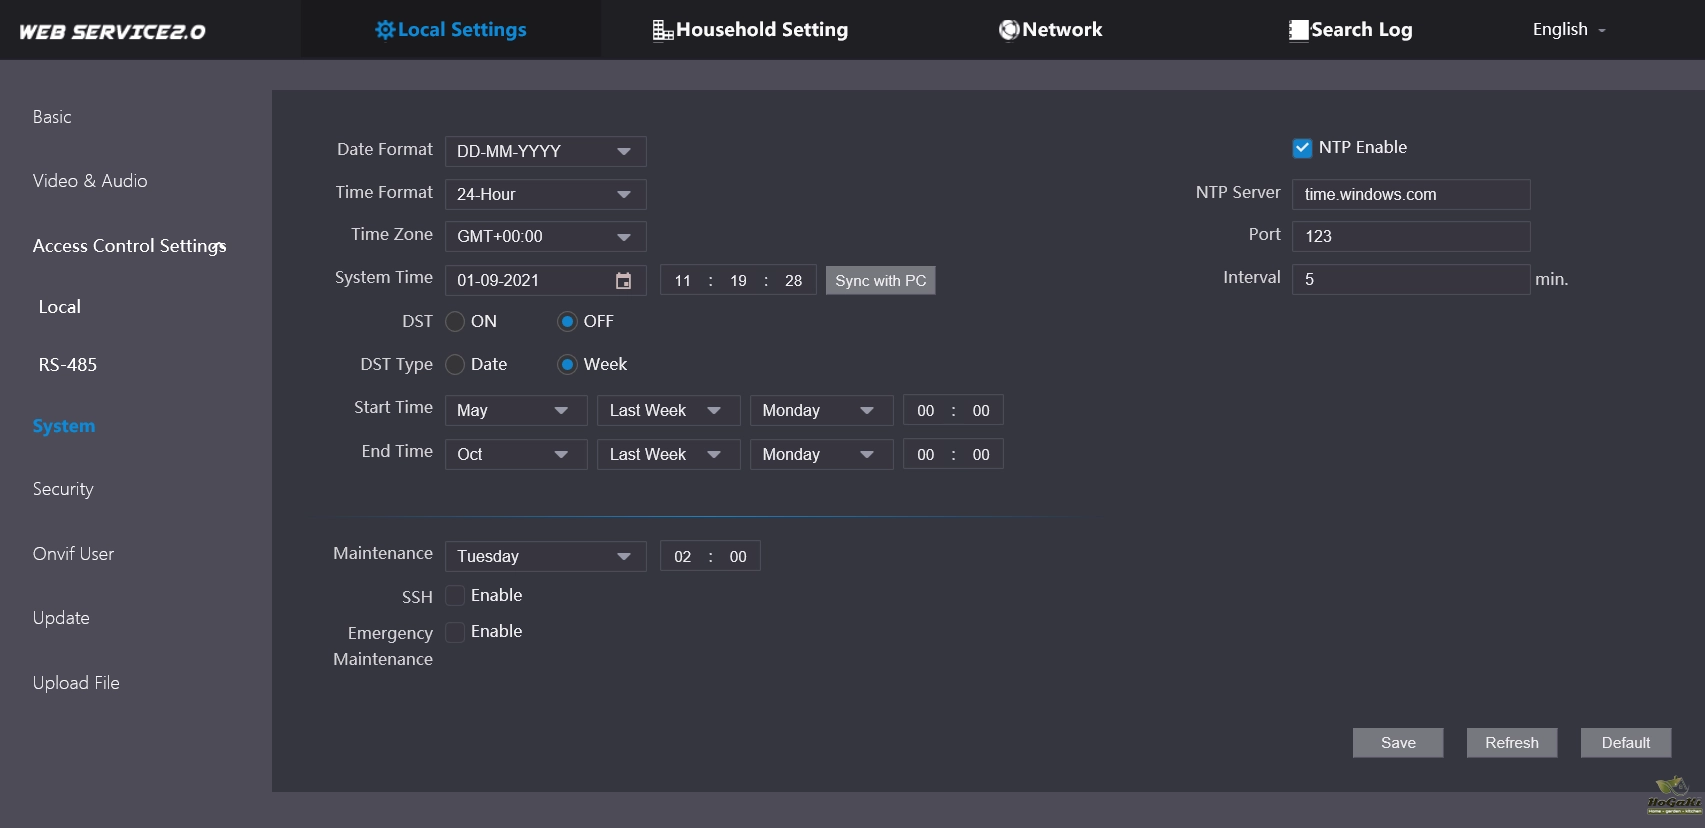The height and width of the screenshot is (828, 1705).
Task: Open the Security section in the sidebar
Action: (63, 489)
